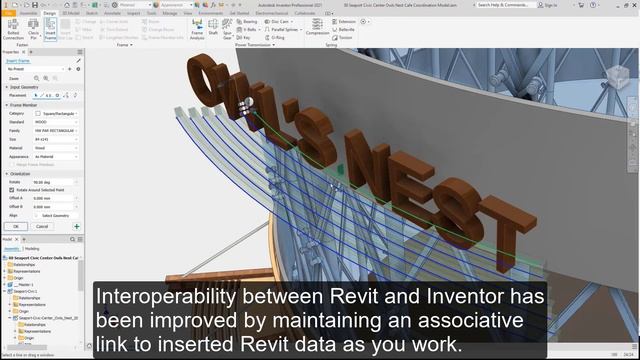The image size is (640, 360).
Task: Collapse the Orientation section
Action: click(x=7, y=173)
